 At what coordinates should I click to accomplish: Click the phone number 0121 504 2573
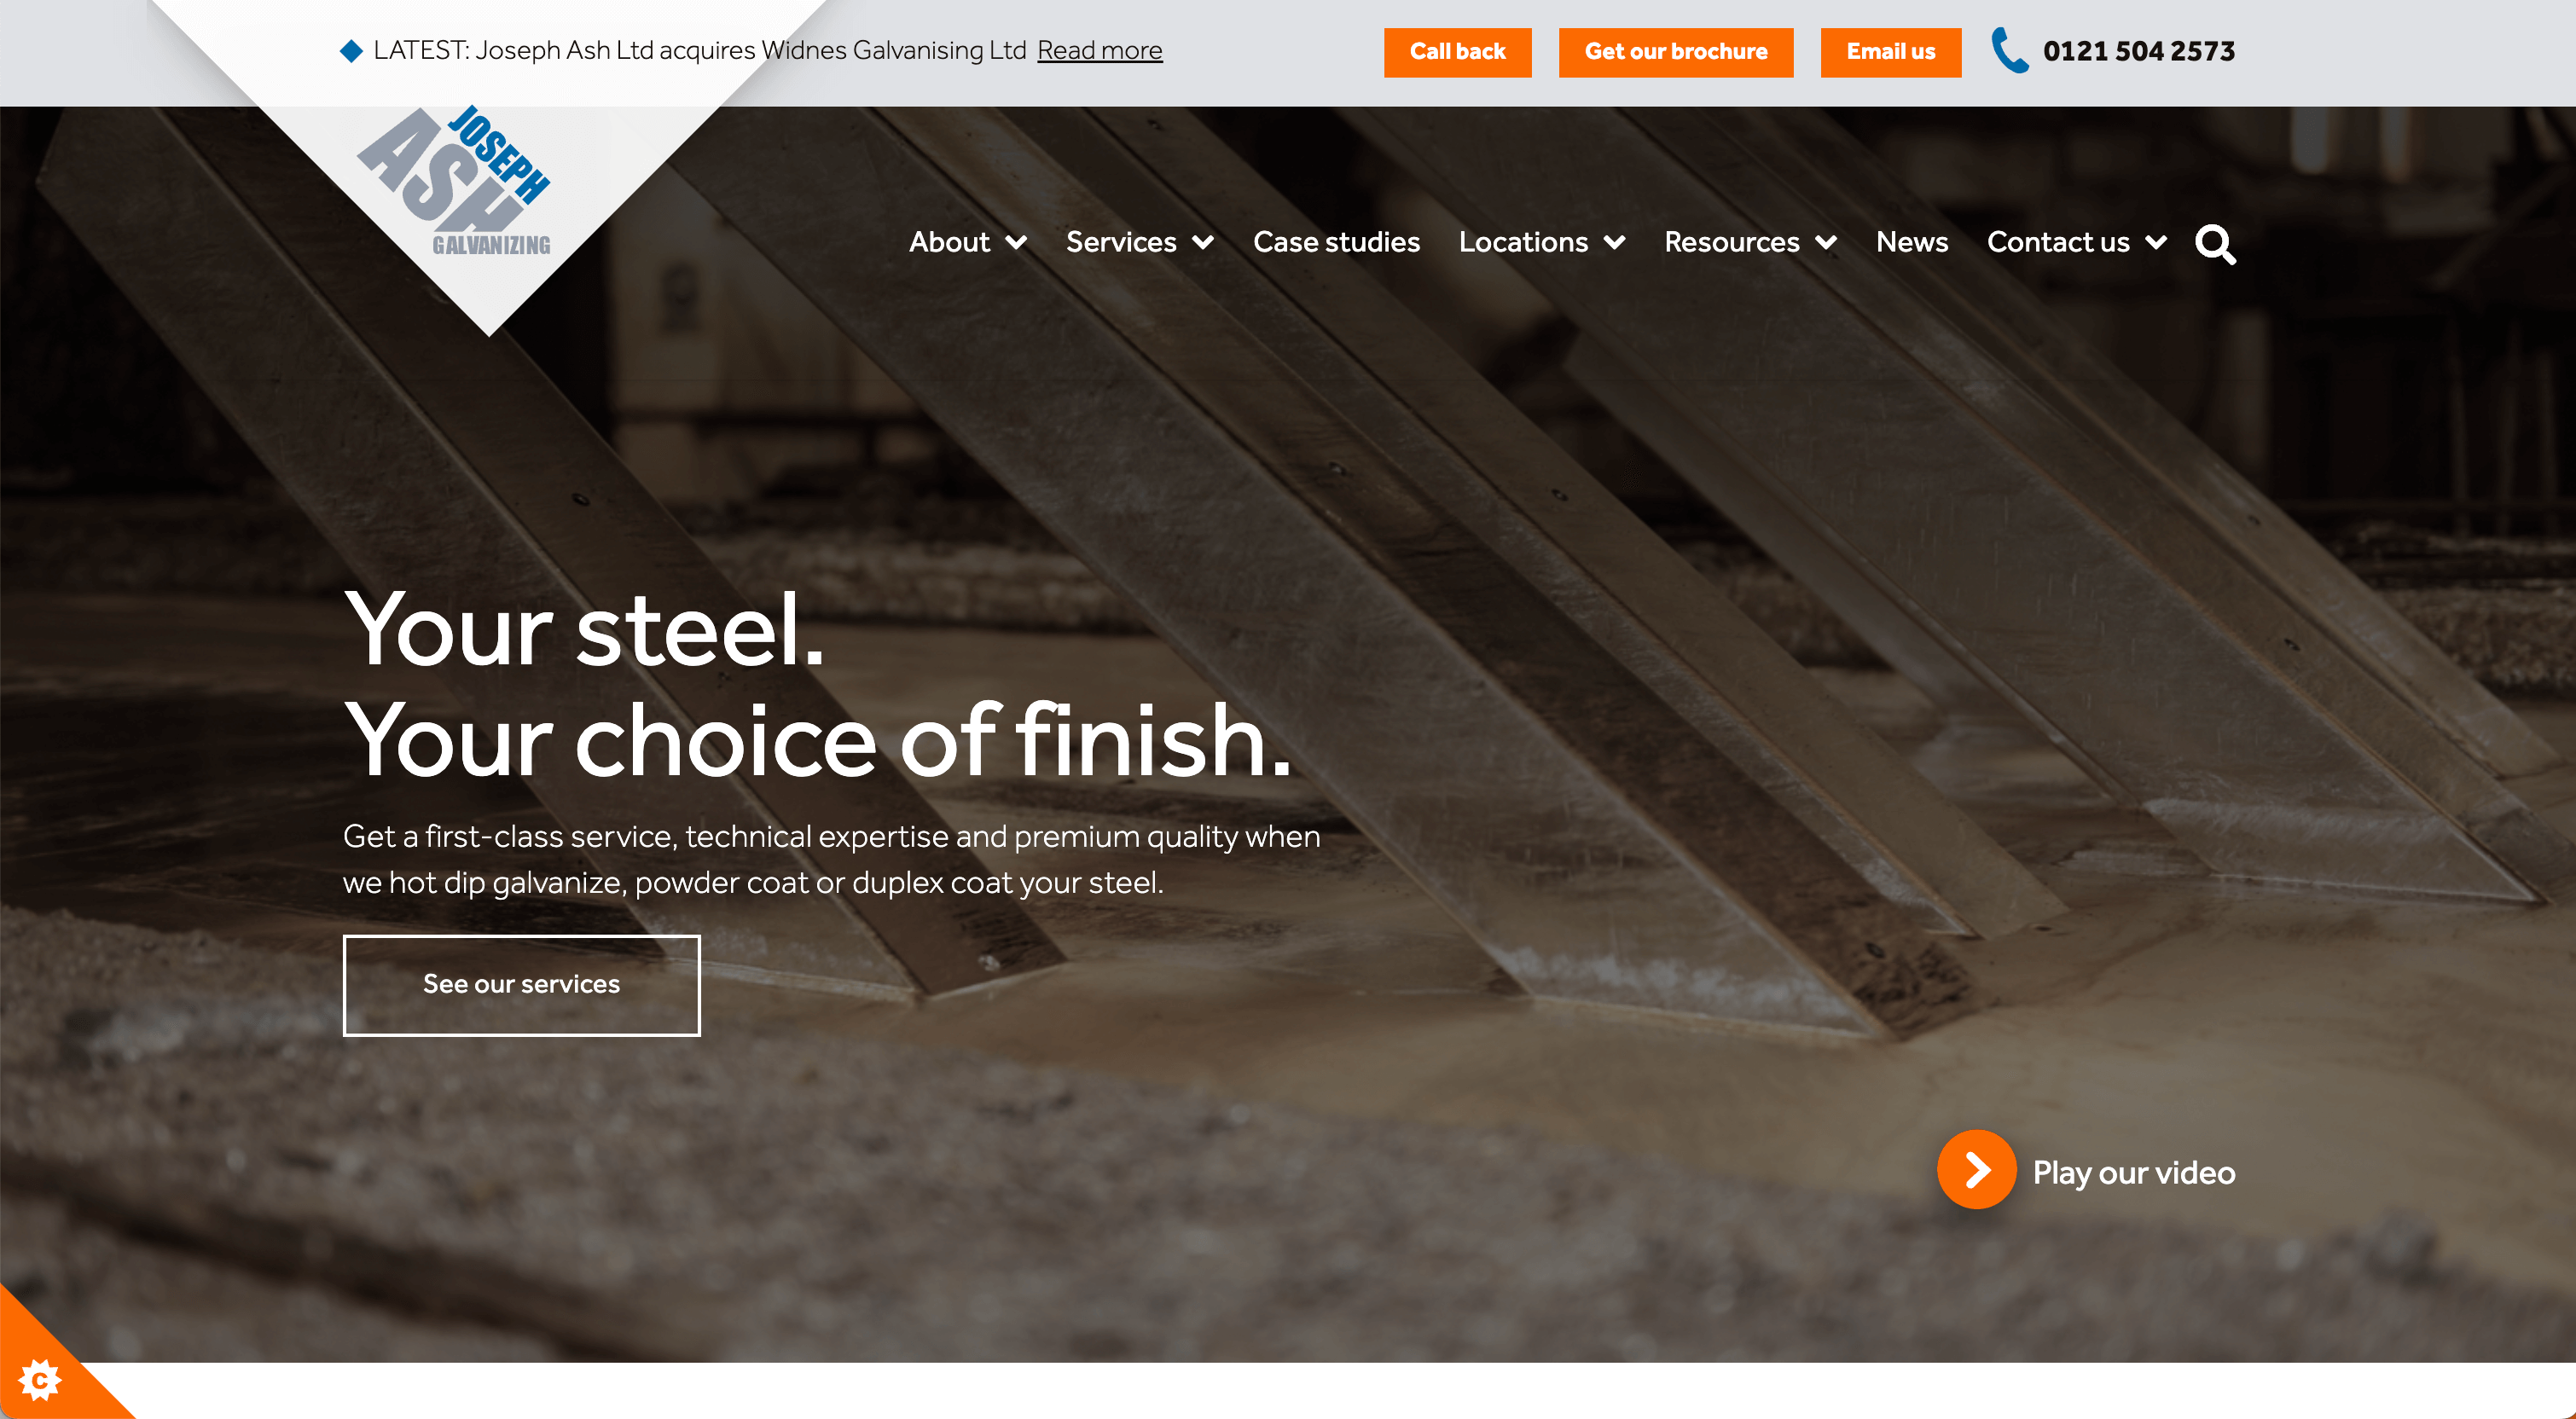click(2138, 51)
